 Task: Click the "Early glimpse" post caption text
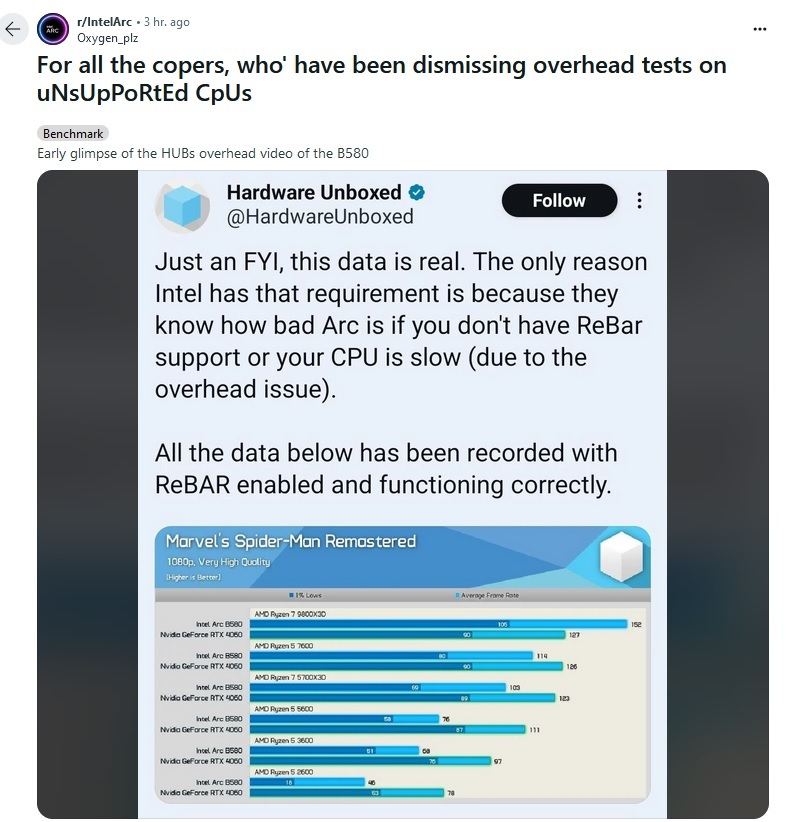[203, 153]
